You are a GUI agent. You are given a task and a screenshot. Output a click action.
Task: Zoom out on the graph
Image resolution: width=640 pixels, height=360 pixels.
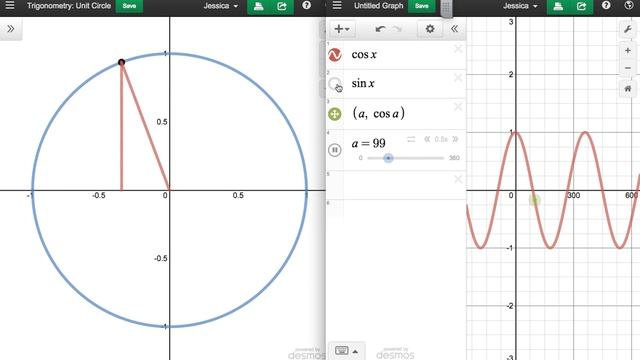pos(628,68)
